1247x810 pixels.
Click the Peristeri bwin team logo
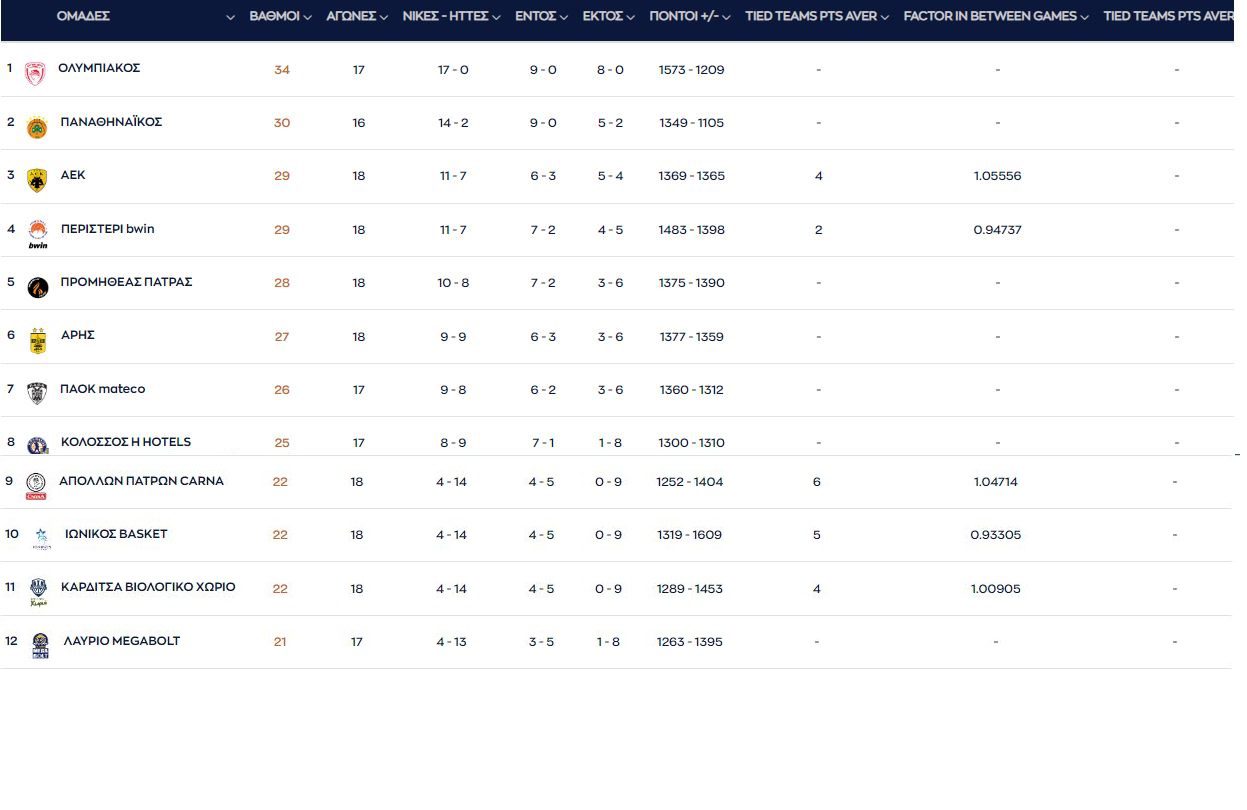(x=37, y=233)
